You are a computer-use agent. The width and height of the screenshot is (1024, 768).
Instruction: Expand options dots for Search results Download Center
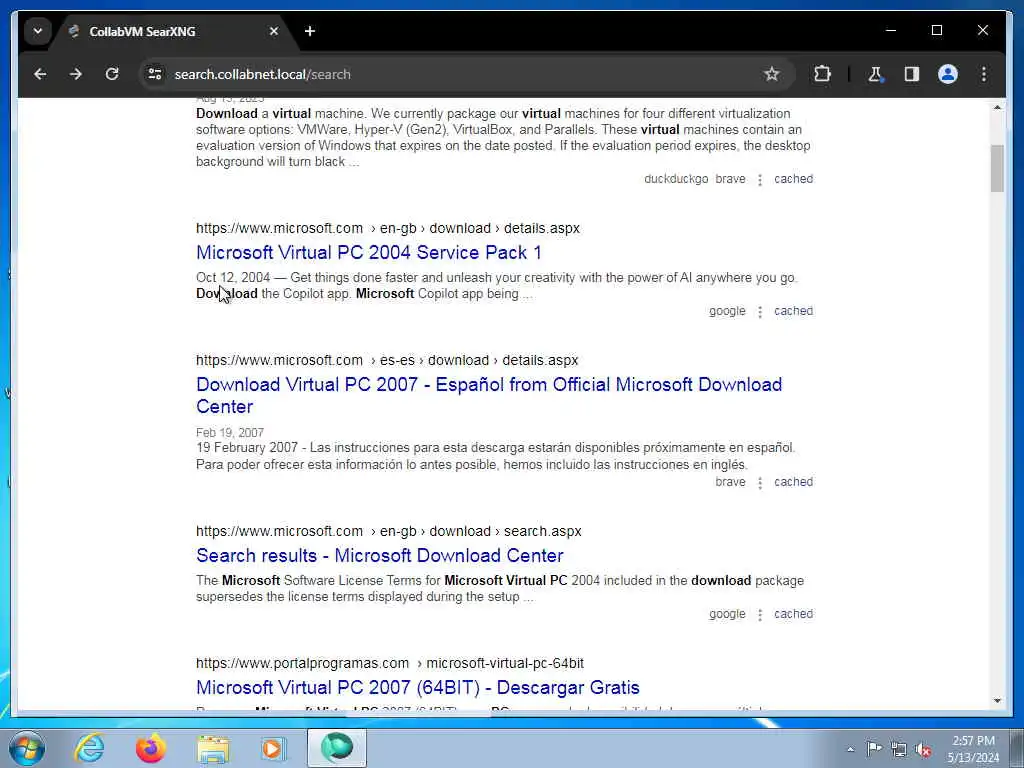pos(760,615)
